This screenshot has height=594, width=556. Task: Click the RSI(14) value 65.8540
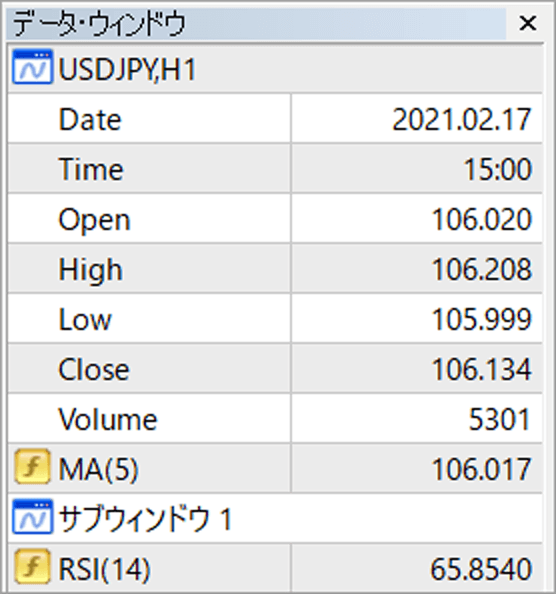click(481, 569)
